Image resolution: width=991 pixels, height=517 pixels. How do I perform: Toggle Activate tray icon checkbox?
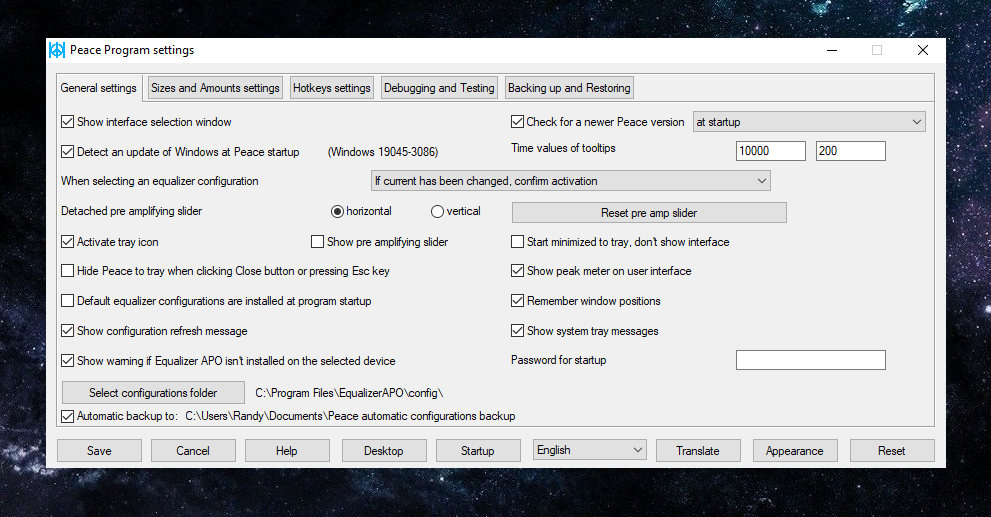pos(68,241)
